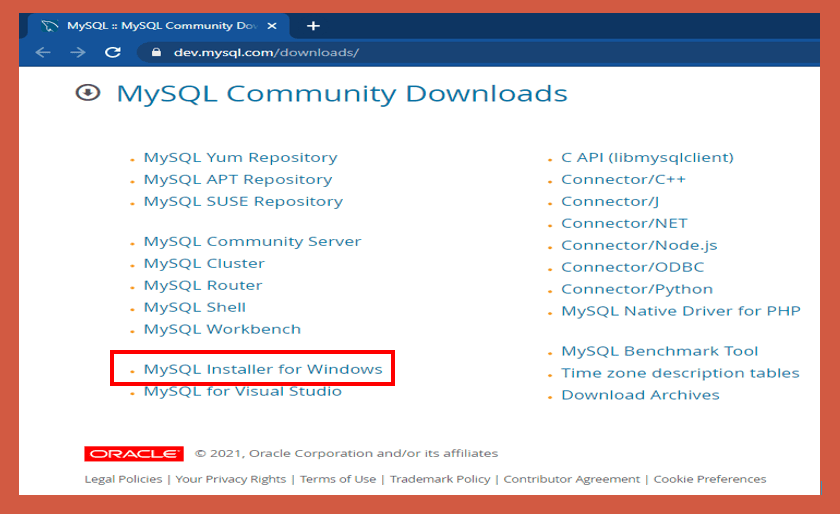Screen dimensions: 840x514
Task: Open Connector/NET link
Action: point(624,224)
